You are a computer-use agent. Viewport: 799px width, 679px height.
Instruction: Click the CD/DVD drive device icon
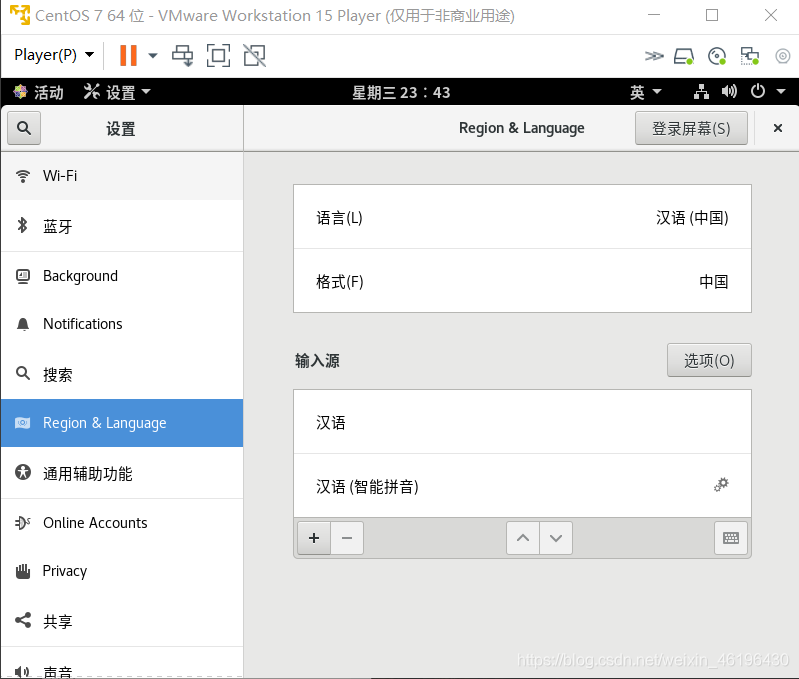pos(717,56)
